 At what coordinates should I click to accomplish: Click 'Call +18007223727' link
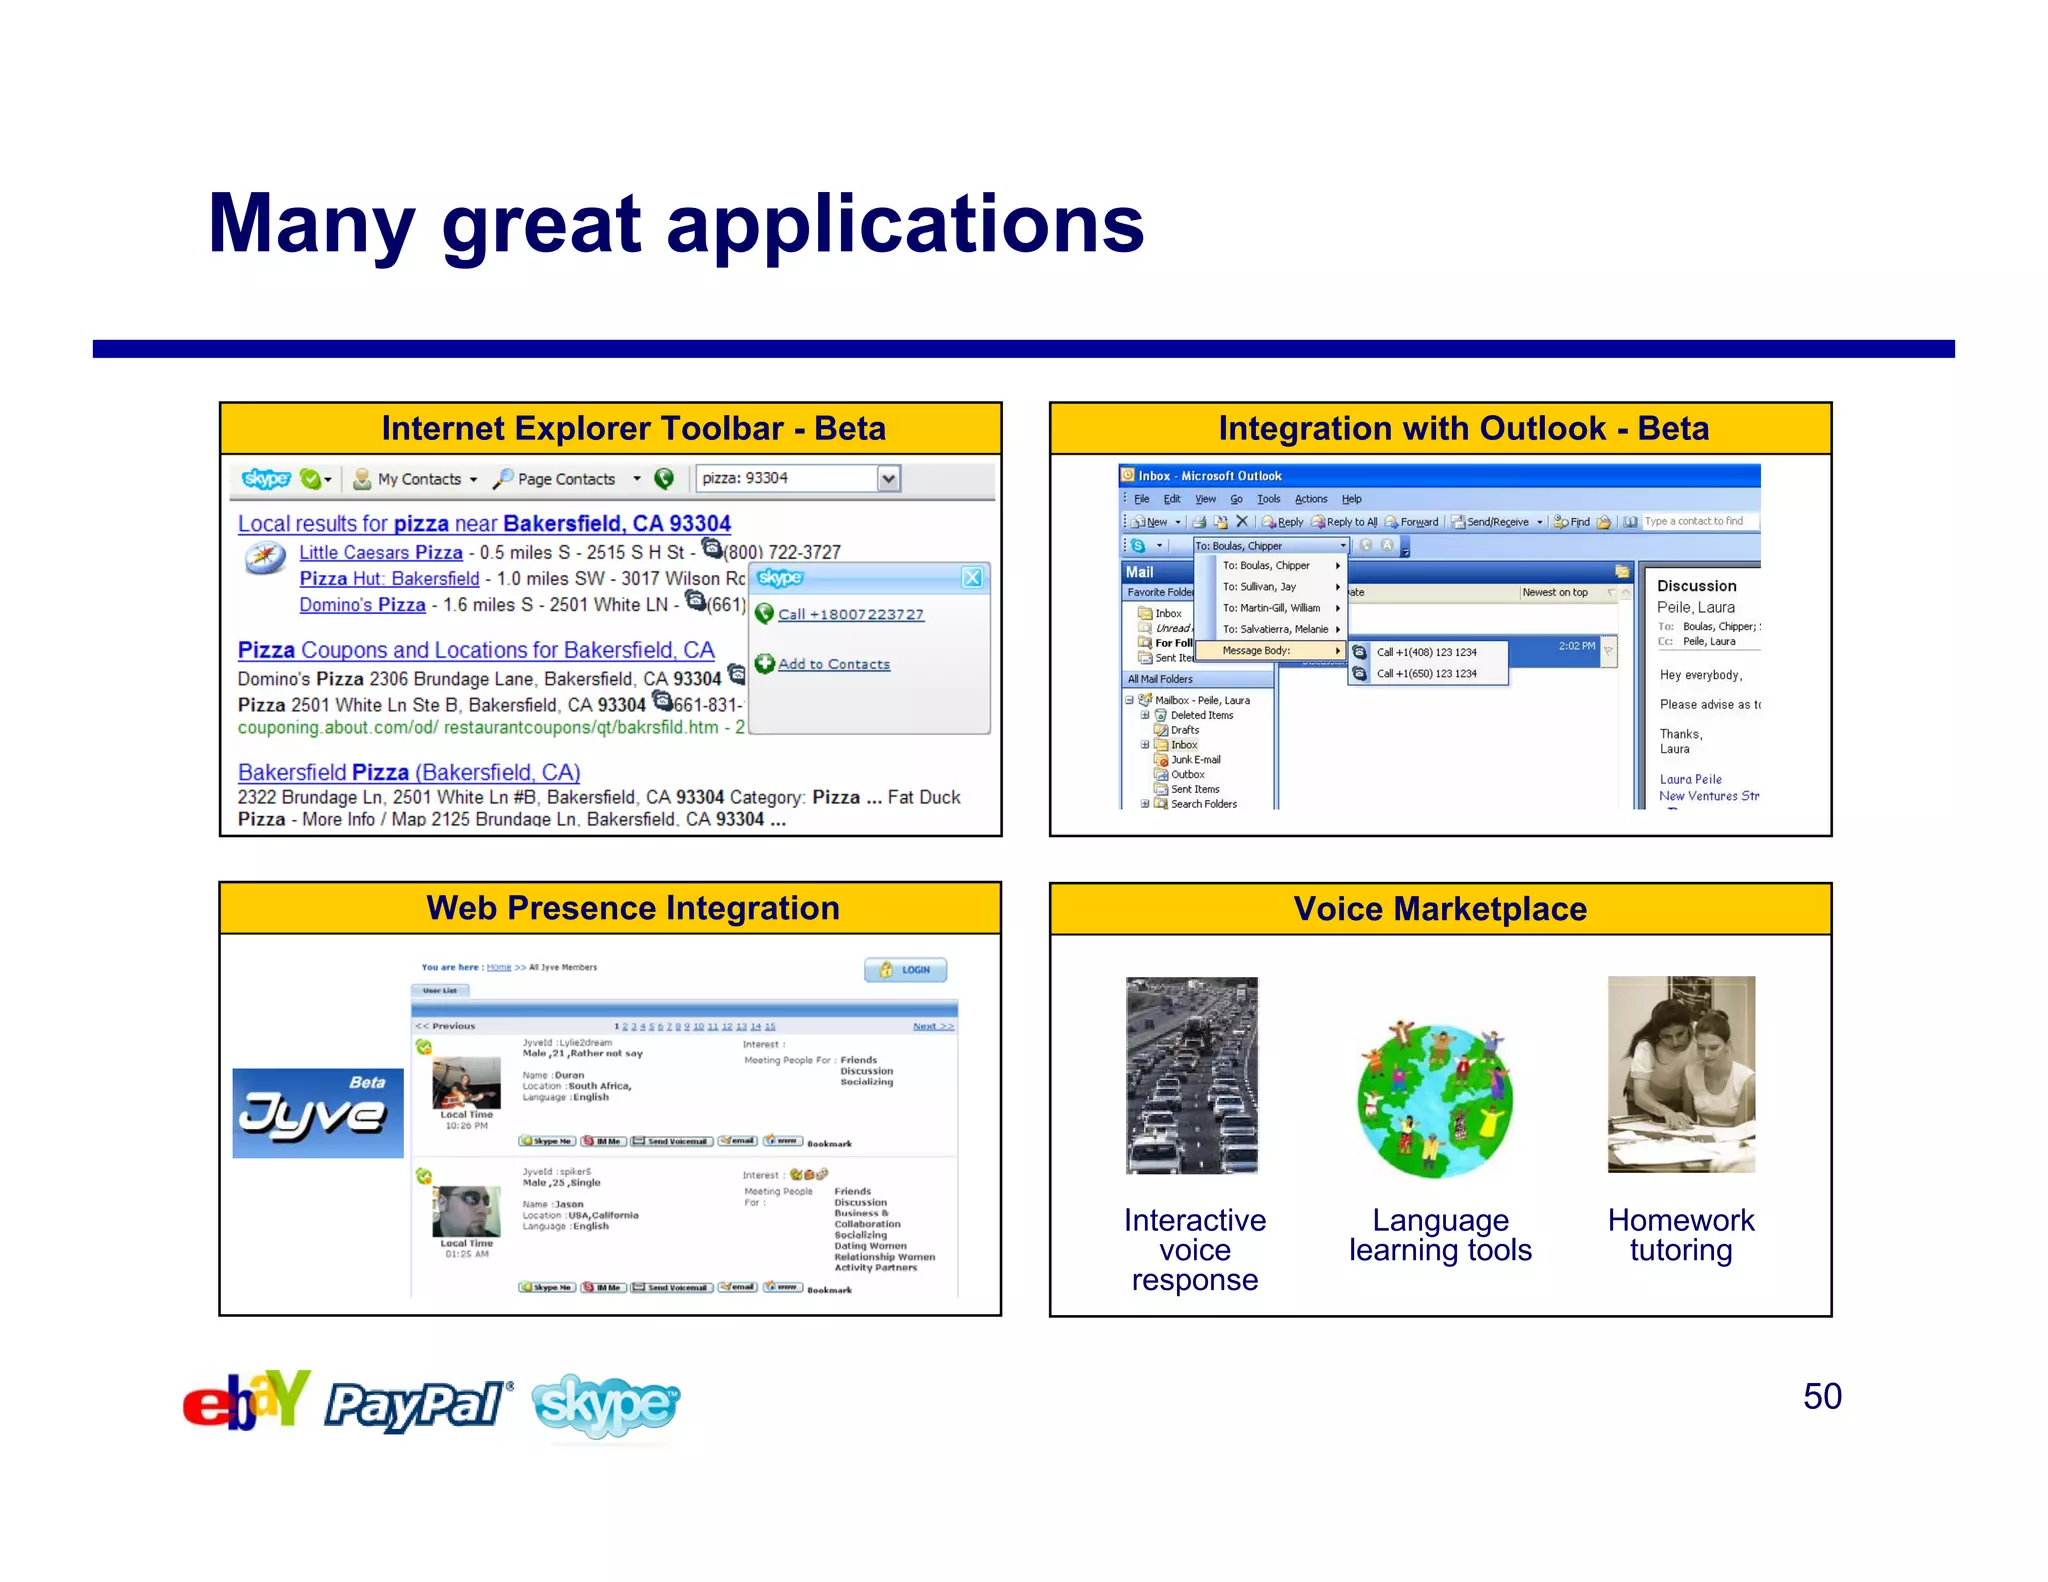tap(850, 615)
